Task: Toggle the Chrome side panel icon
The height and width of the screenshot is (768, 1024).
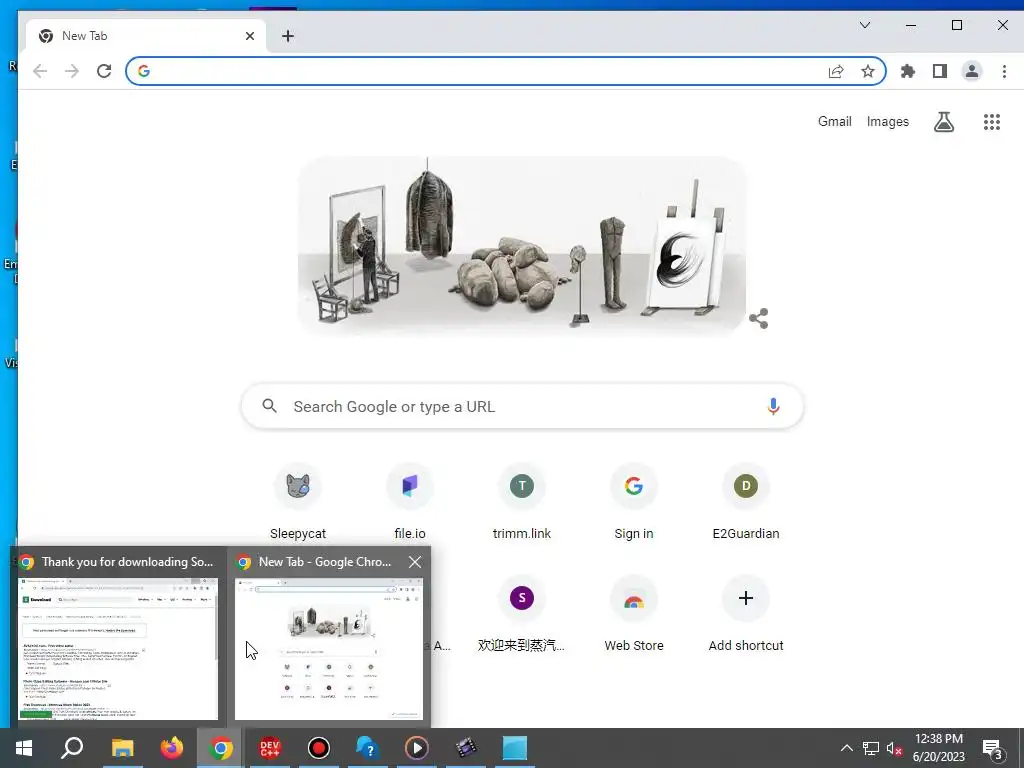Action: tap(940, 71)
